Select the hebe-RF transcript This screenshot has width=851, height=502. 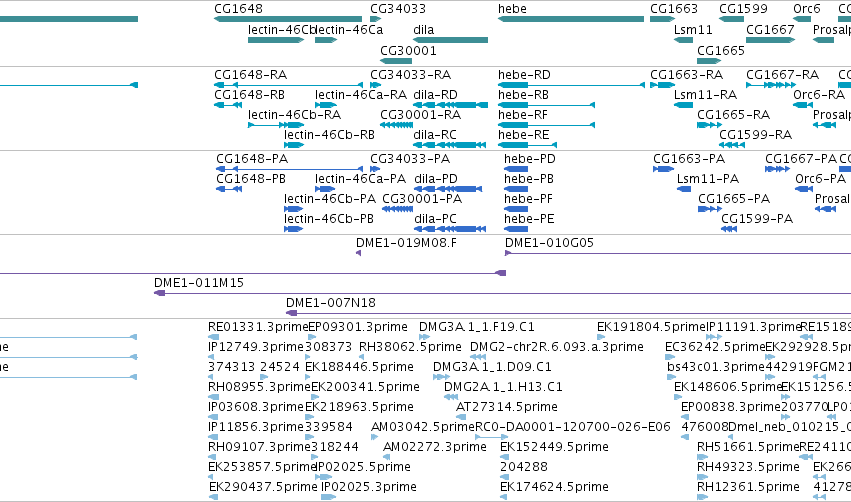coord(547,125)
